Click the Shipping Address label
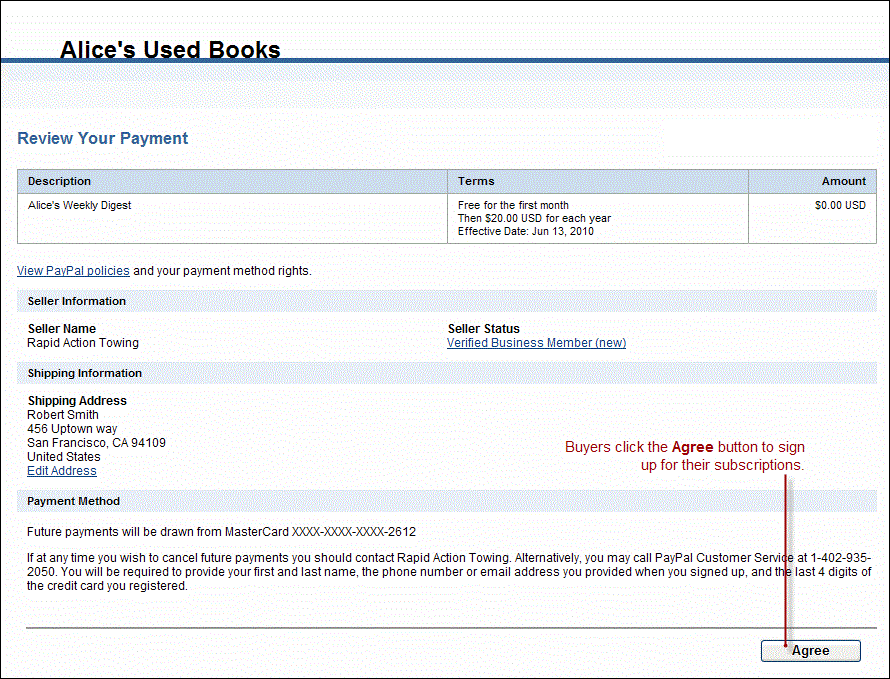Image resolution: width=890 pixels, height=679 pixels. [x=77, y=401]
